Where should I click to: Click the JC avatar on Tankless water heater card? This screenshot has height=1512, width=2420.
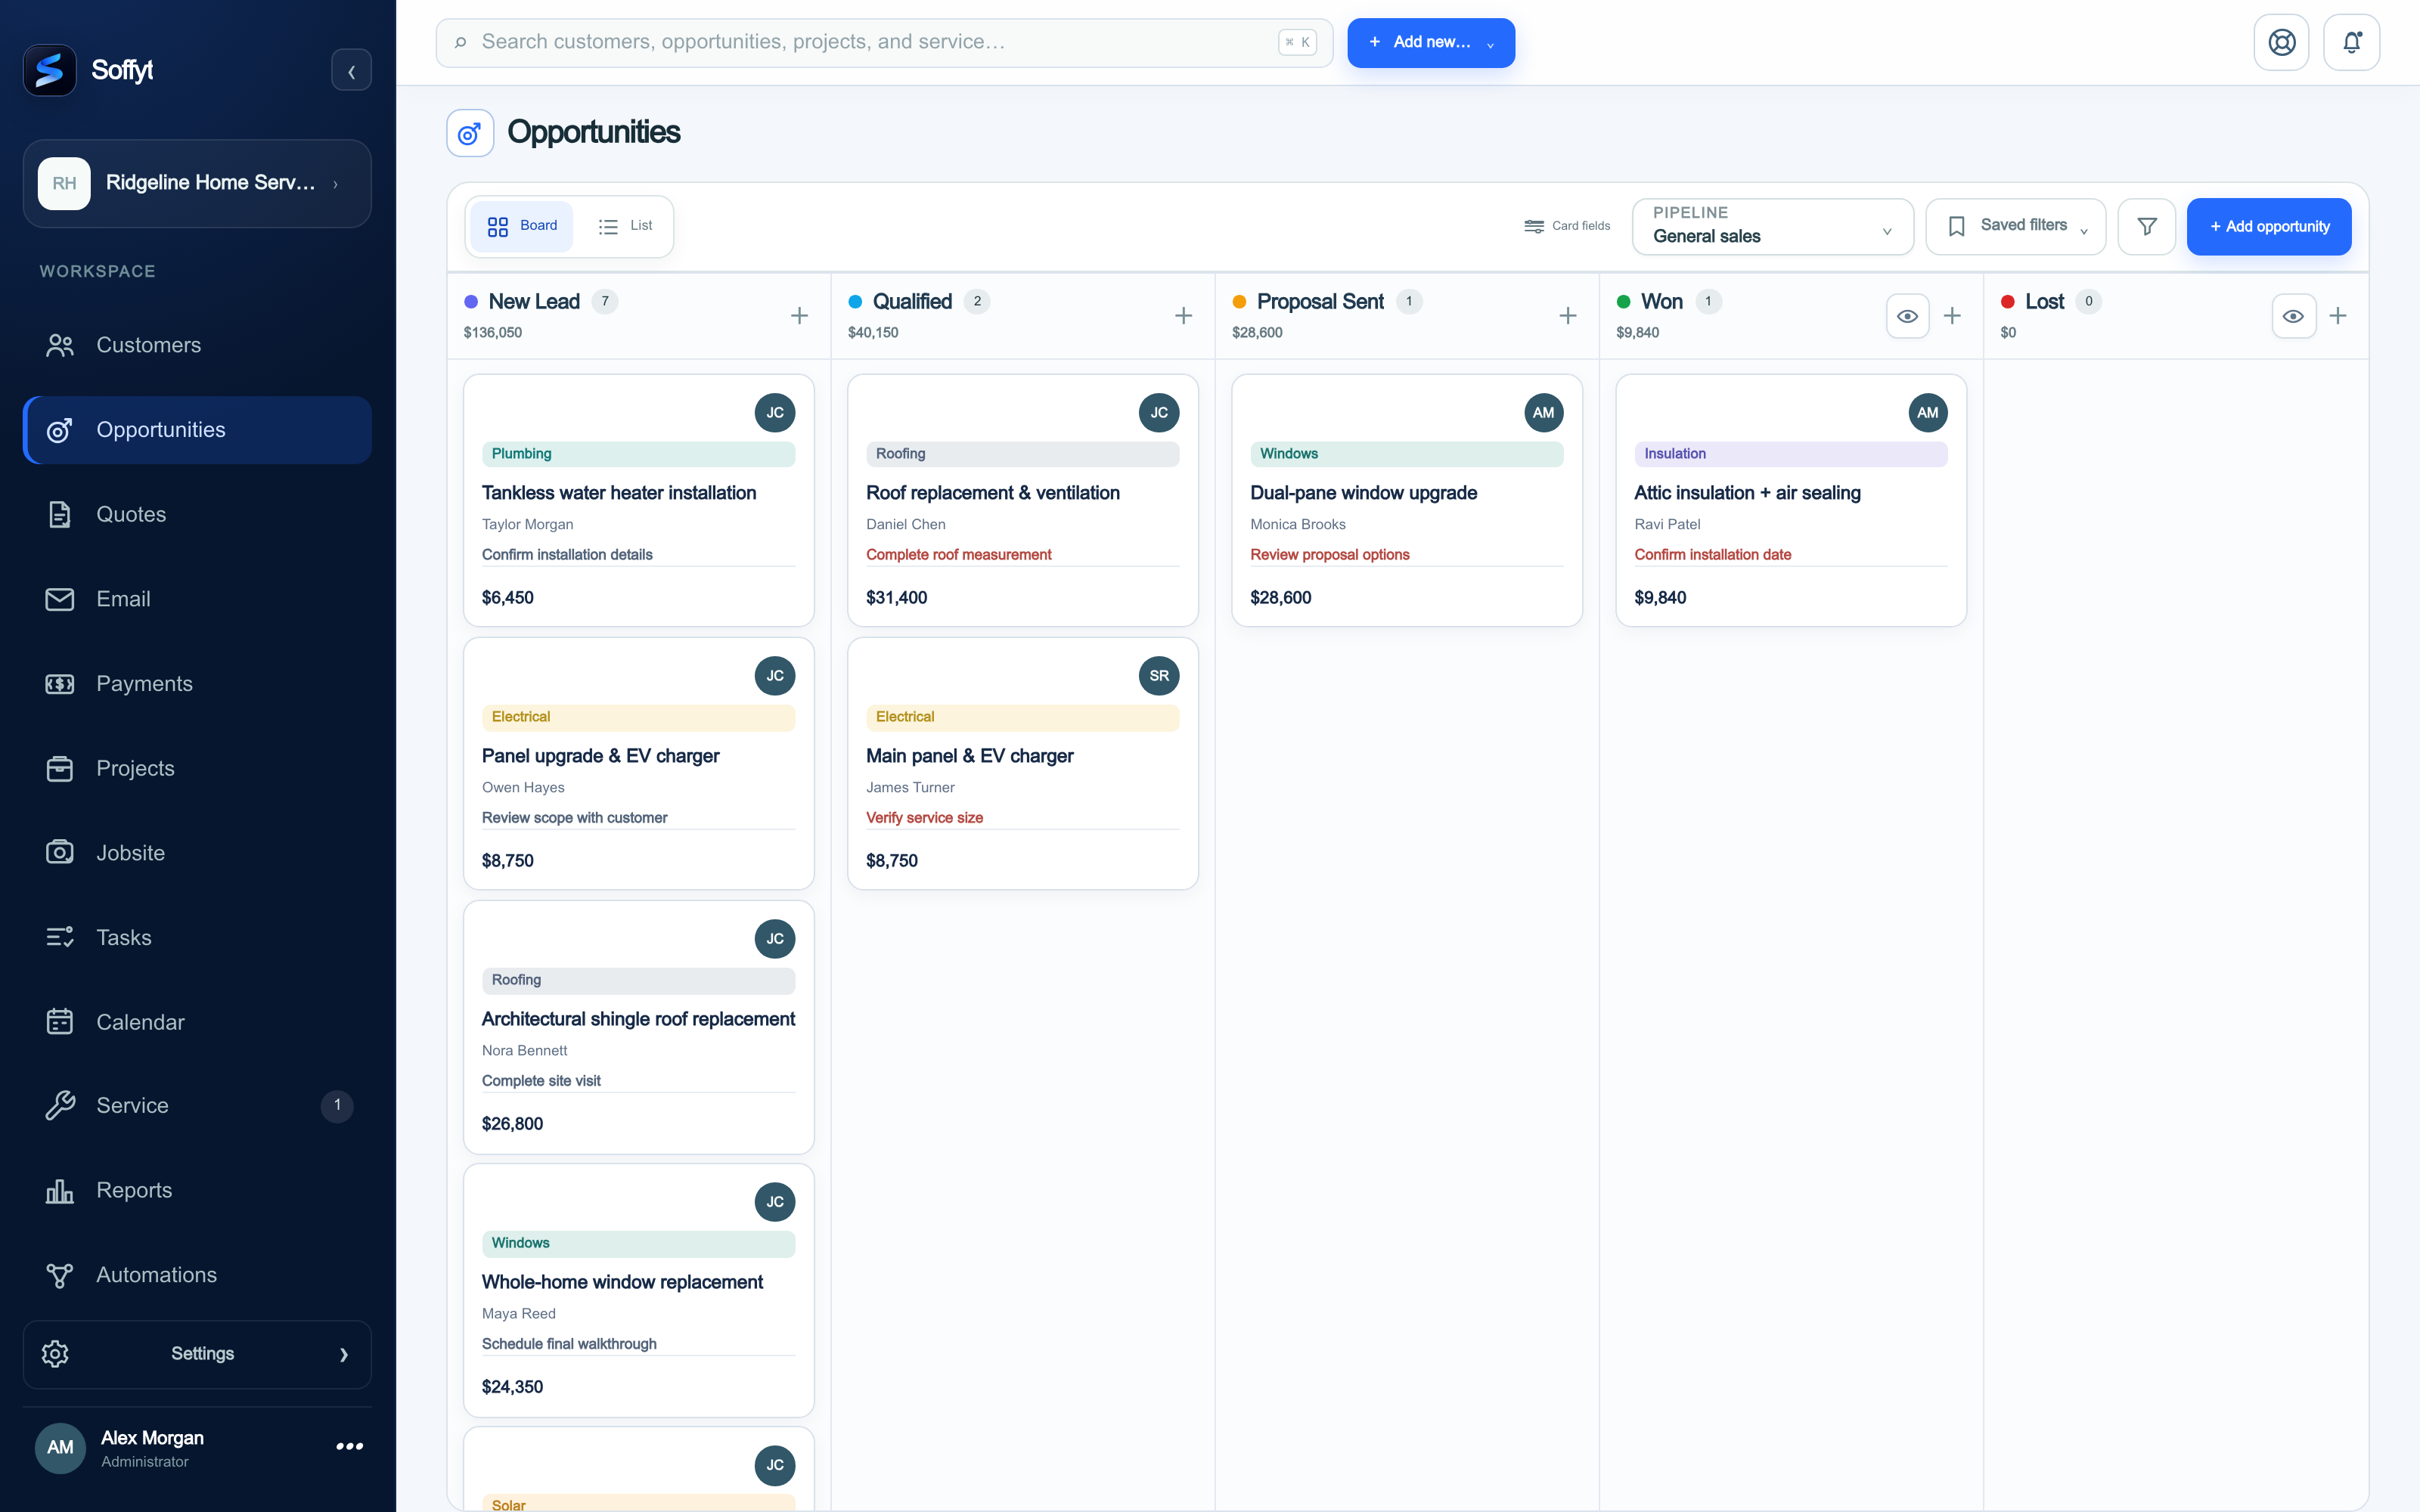pyautogui.click(x=775, y=413)
